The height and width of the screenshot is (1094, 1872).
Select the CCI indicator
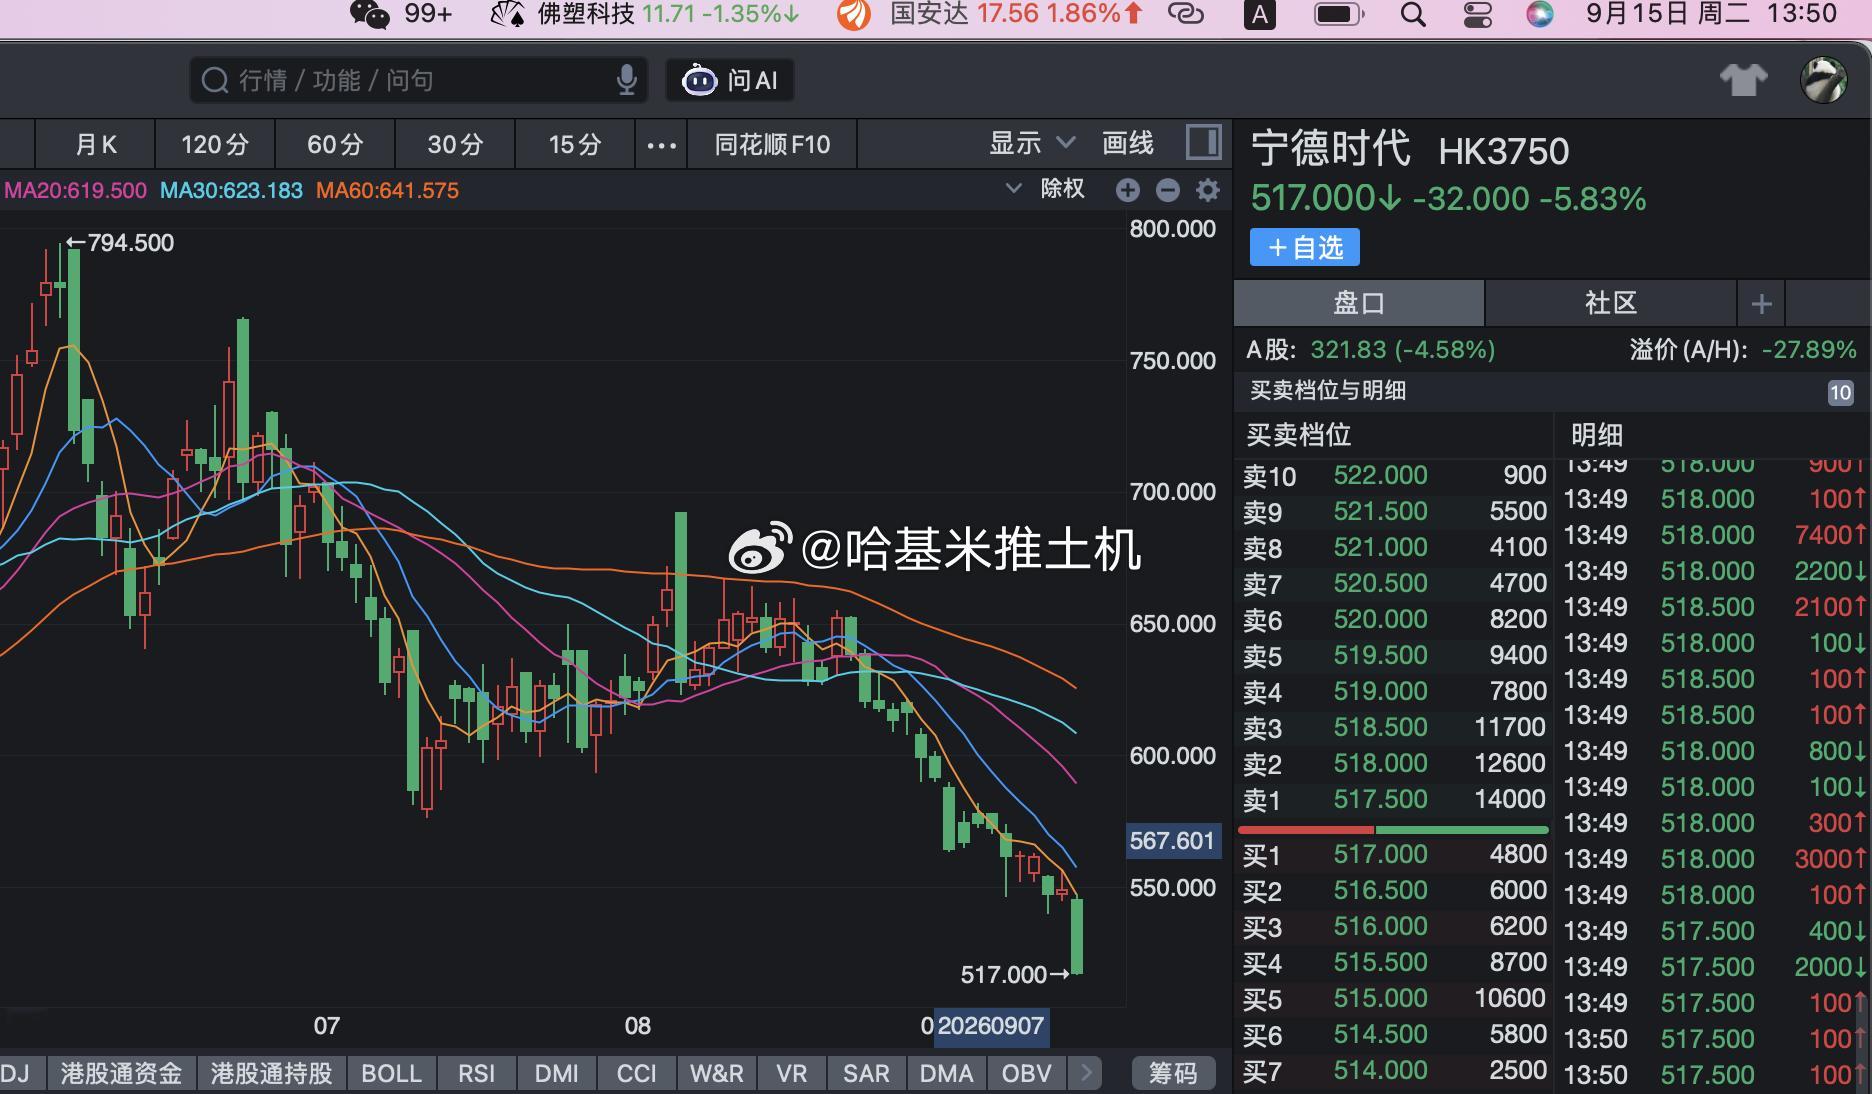[x=637, y=1074]
